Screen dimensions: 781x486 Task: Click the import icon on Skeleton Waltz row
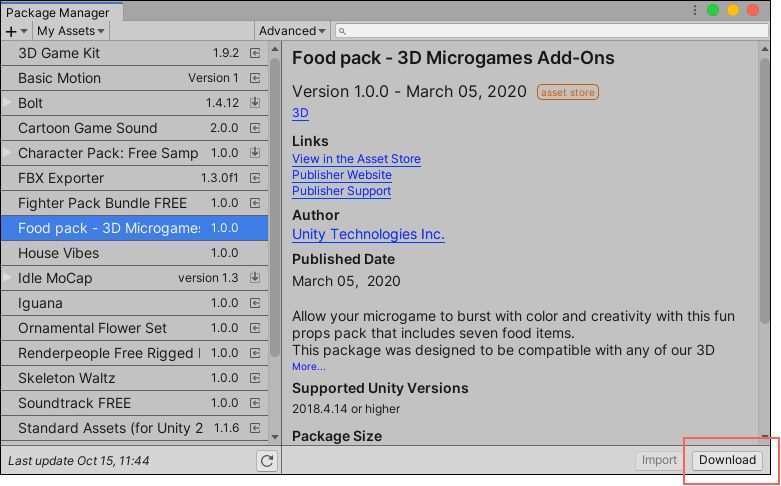point(255,378)
